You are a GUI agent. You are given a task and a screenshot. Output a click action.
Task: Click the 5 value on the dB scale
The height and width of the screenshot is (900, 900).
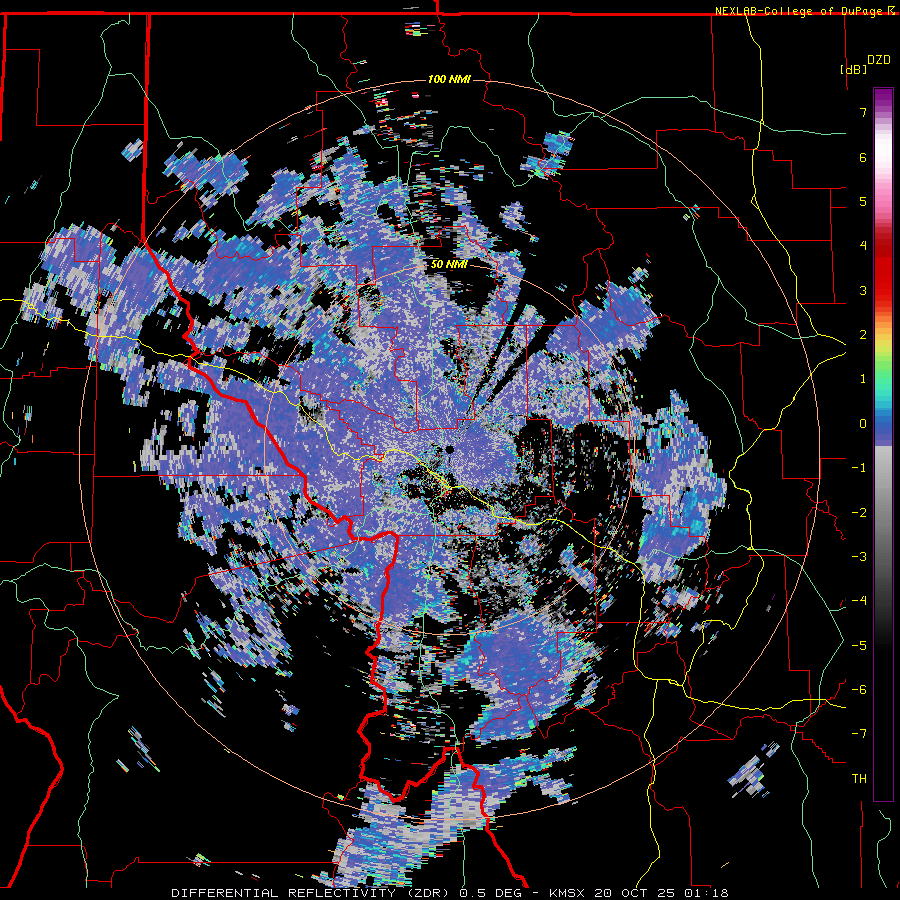863,201
